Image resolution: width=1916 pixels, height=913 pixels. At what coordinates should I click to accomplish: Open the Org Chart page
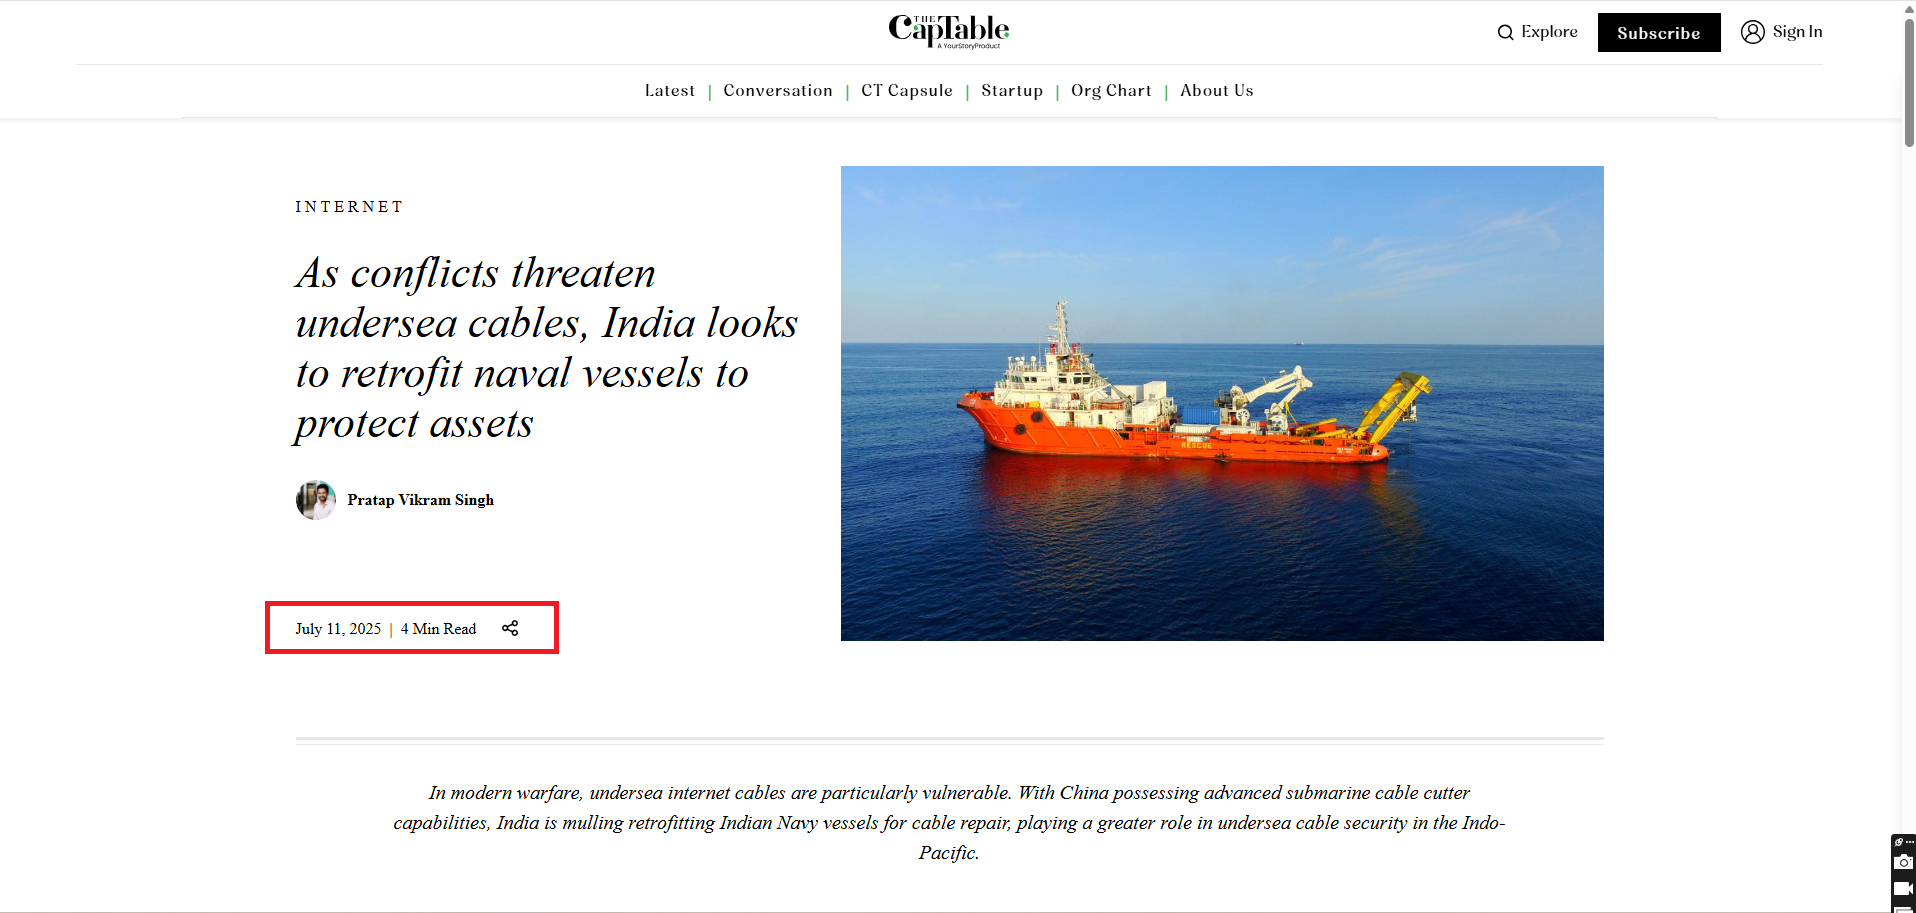click(x=1111, y=90)
